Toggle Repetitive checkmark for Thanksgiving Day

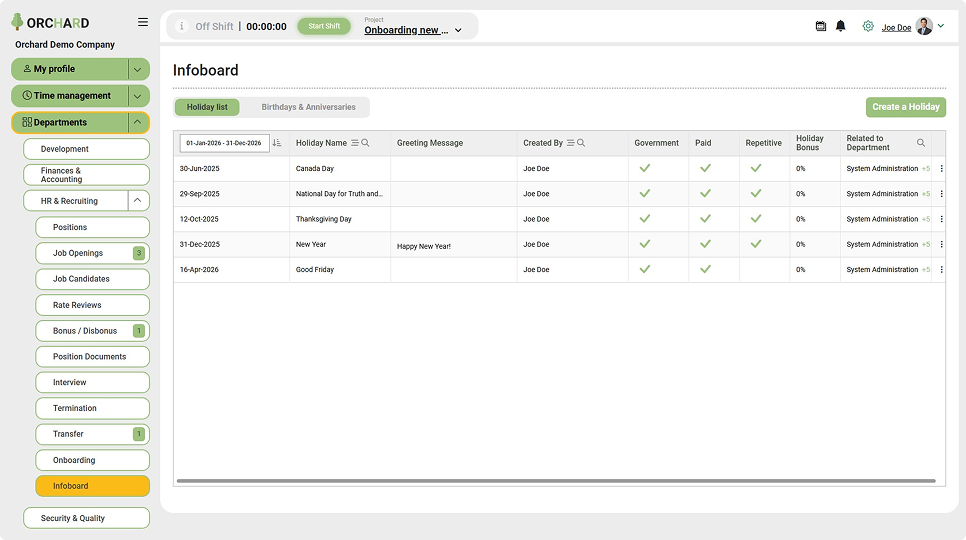756,219
